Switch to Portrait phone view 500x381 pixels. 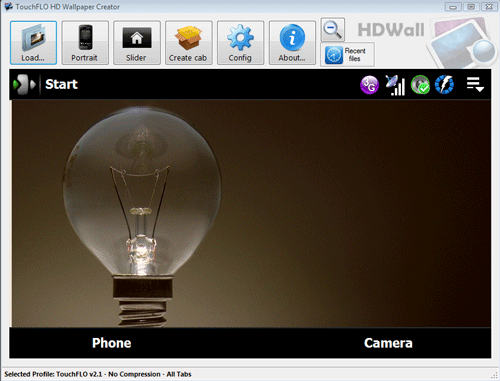(85, 43)
